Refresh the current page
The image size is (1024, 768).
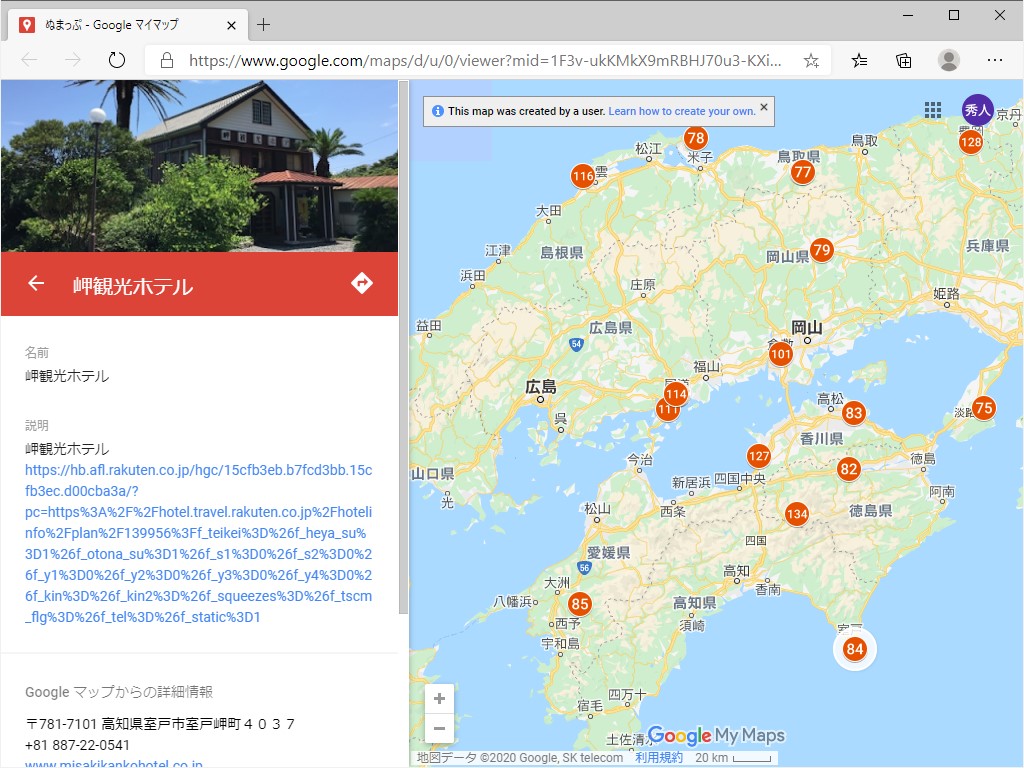coord(117,60)
